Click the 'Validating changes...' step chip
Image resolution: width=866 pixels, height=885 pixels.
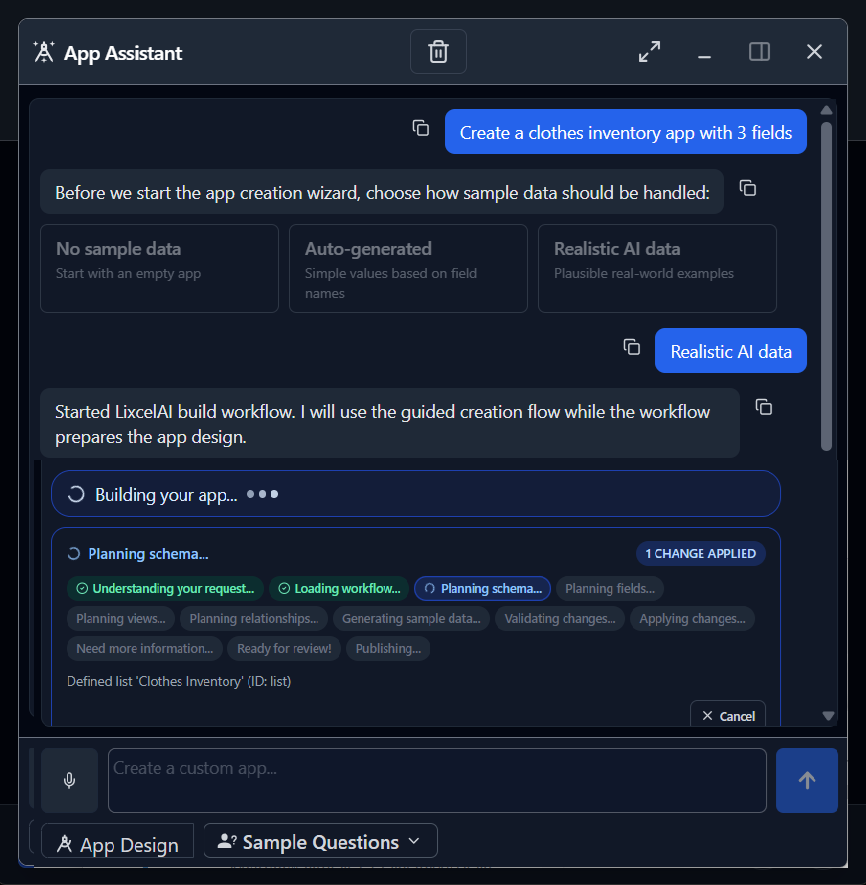pos(559,618)
